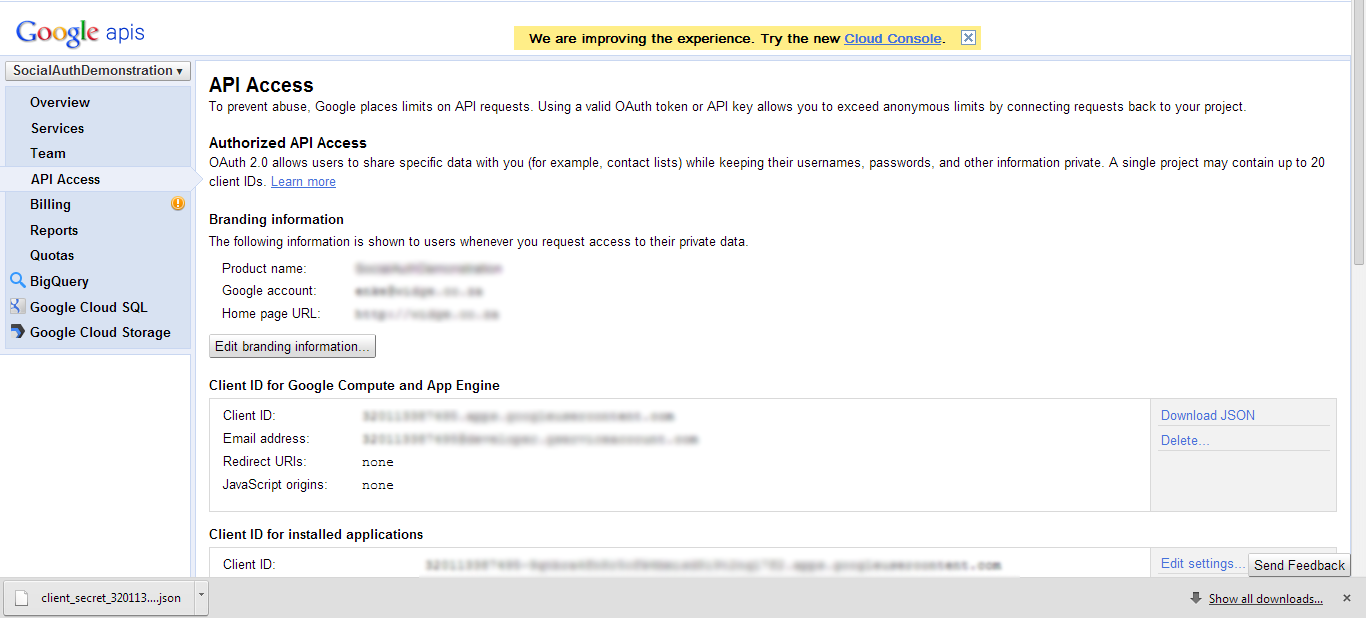Open Google Cloud SQL

pyautogui.click(x=89, y=307)
